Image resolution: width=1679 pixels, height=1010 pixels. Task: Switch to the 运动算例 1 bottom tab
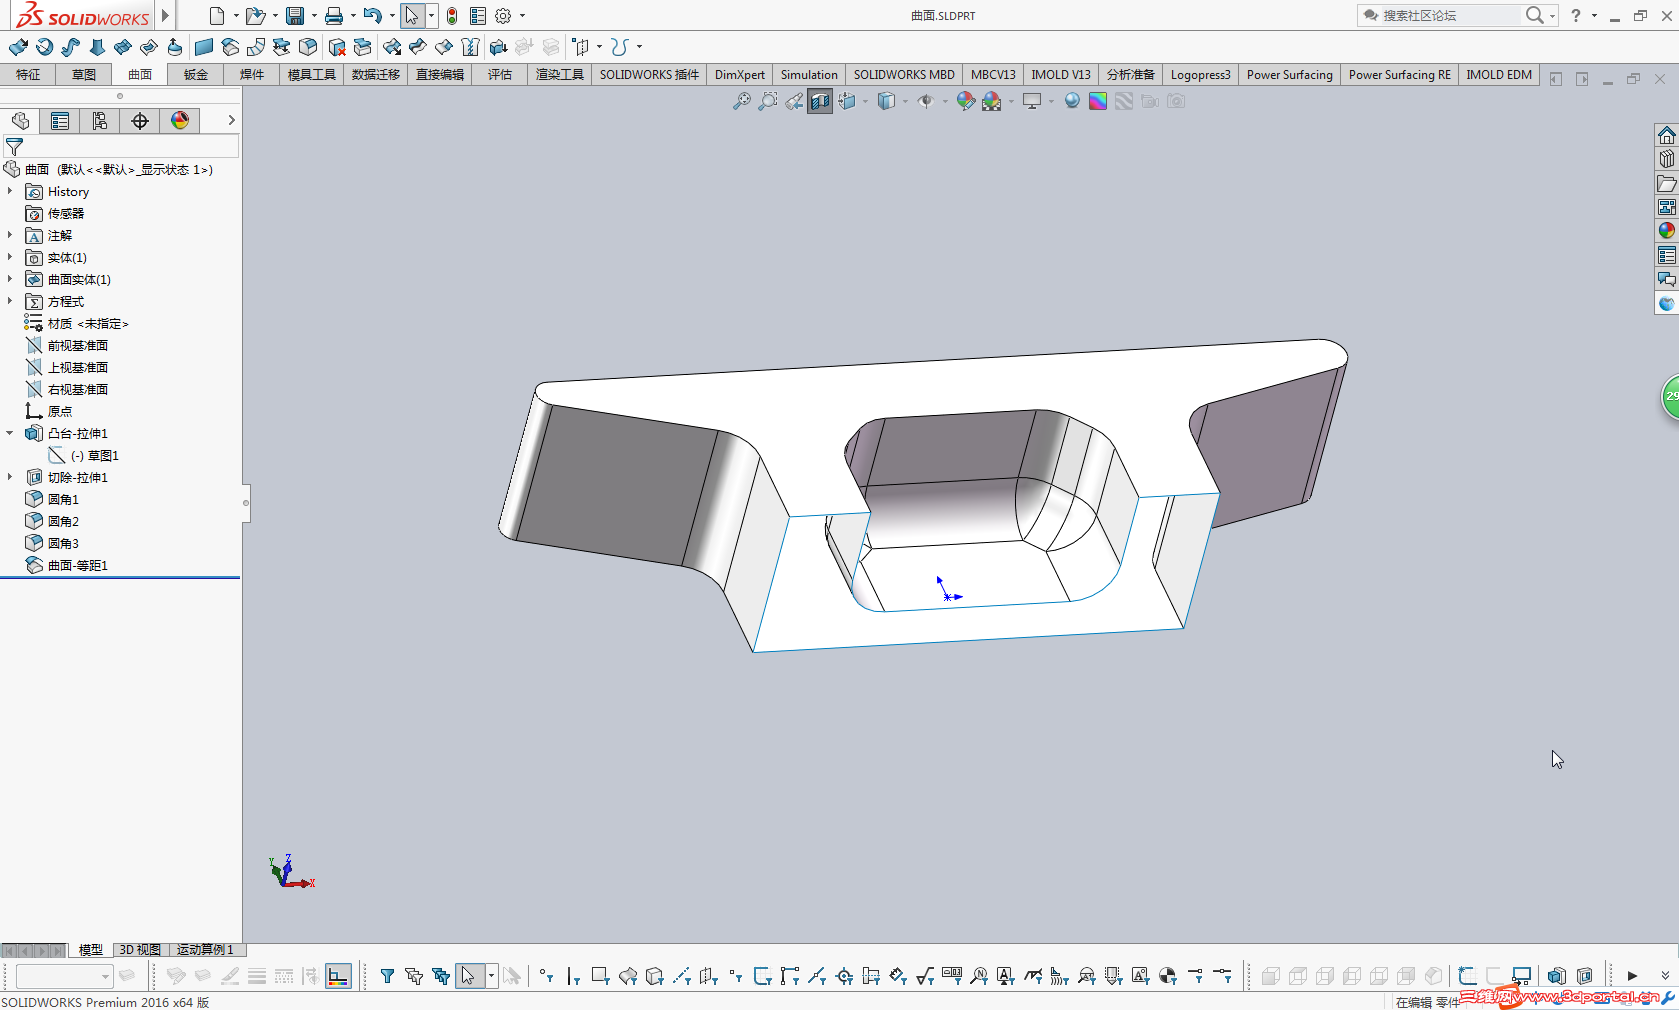pos(205,950)
